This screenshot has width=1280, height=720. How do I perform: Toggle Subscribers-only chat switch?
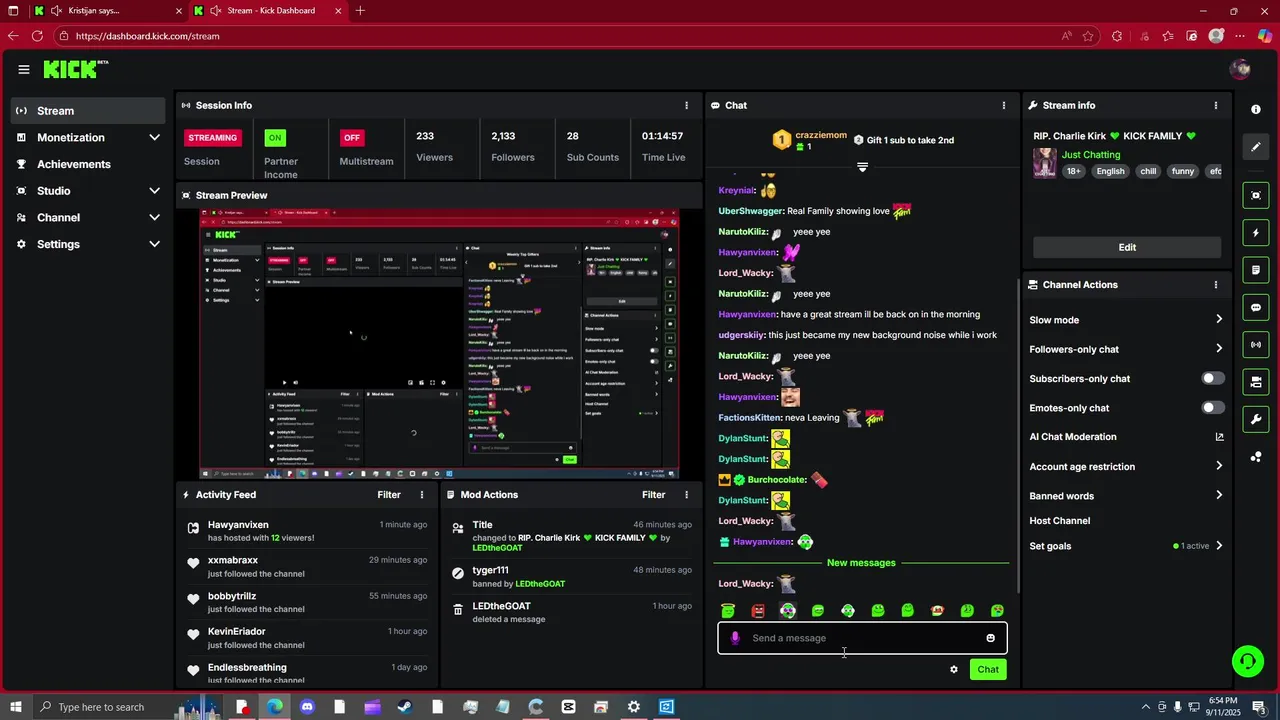click(x=1212, y=378)
